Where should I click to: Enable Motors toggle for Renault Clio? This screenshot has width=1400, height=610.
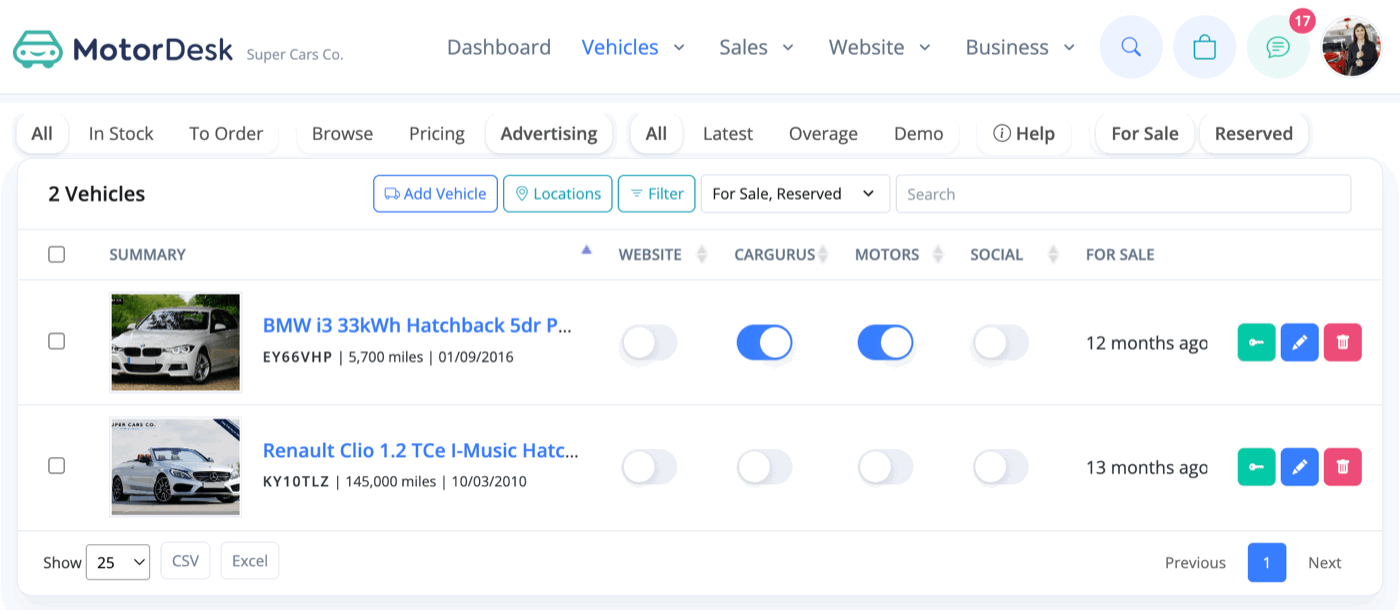tap(885, 467)
